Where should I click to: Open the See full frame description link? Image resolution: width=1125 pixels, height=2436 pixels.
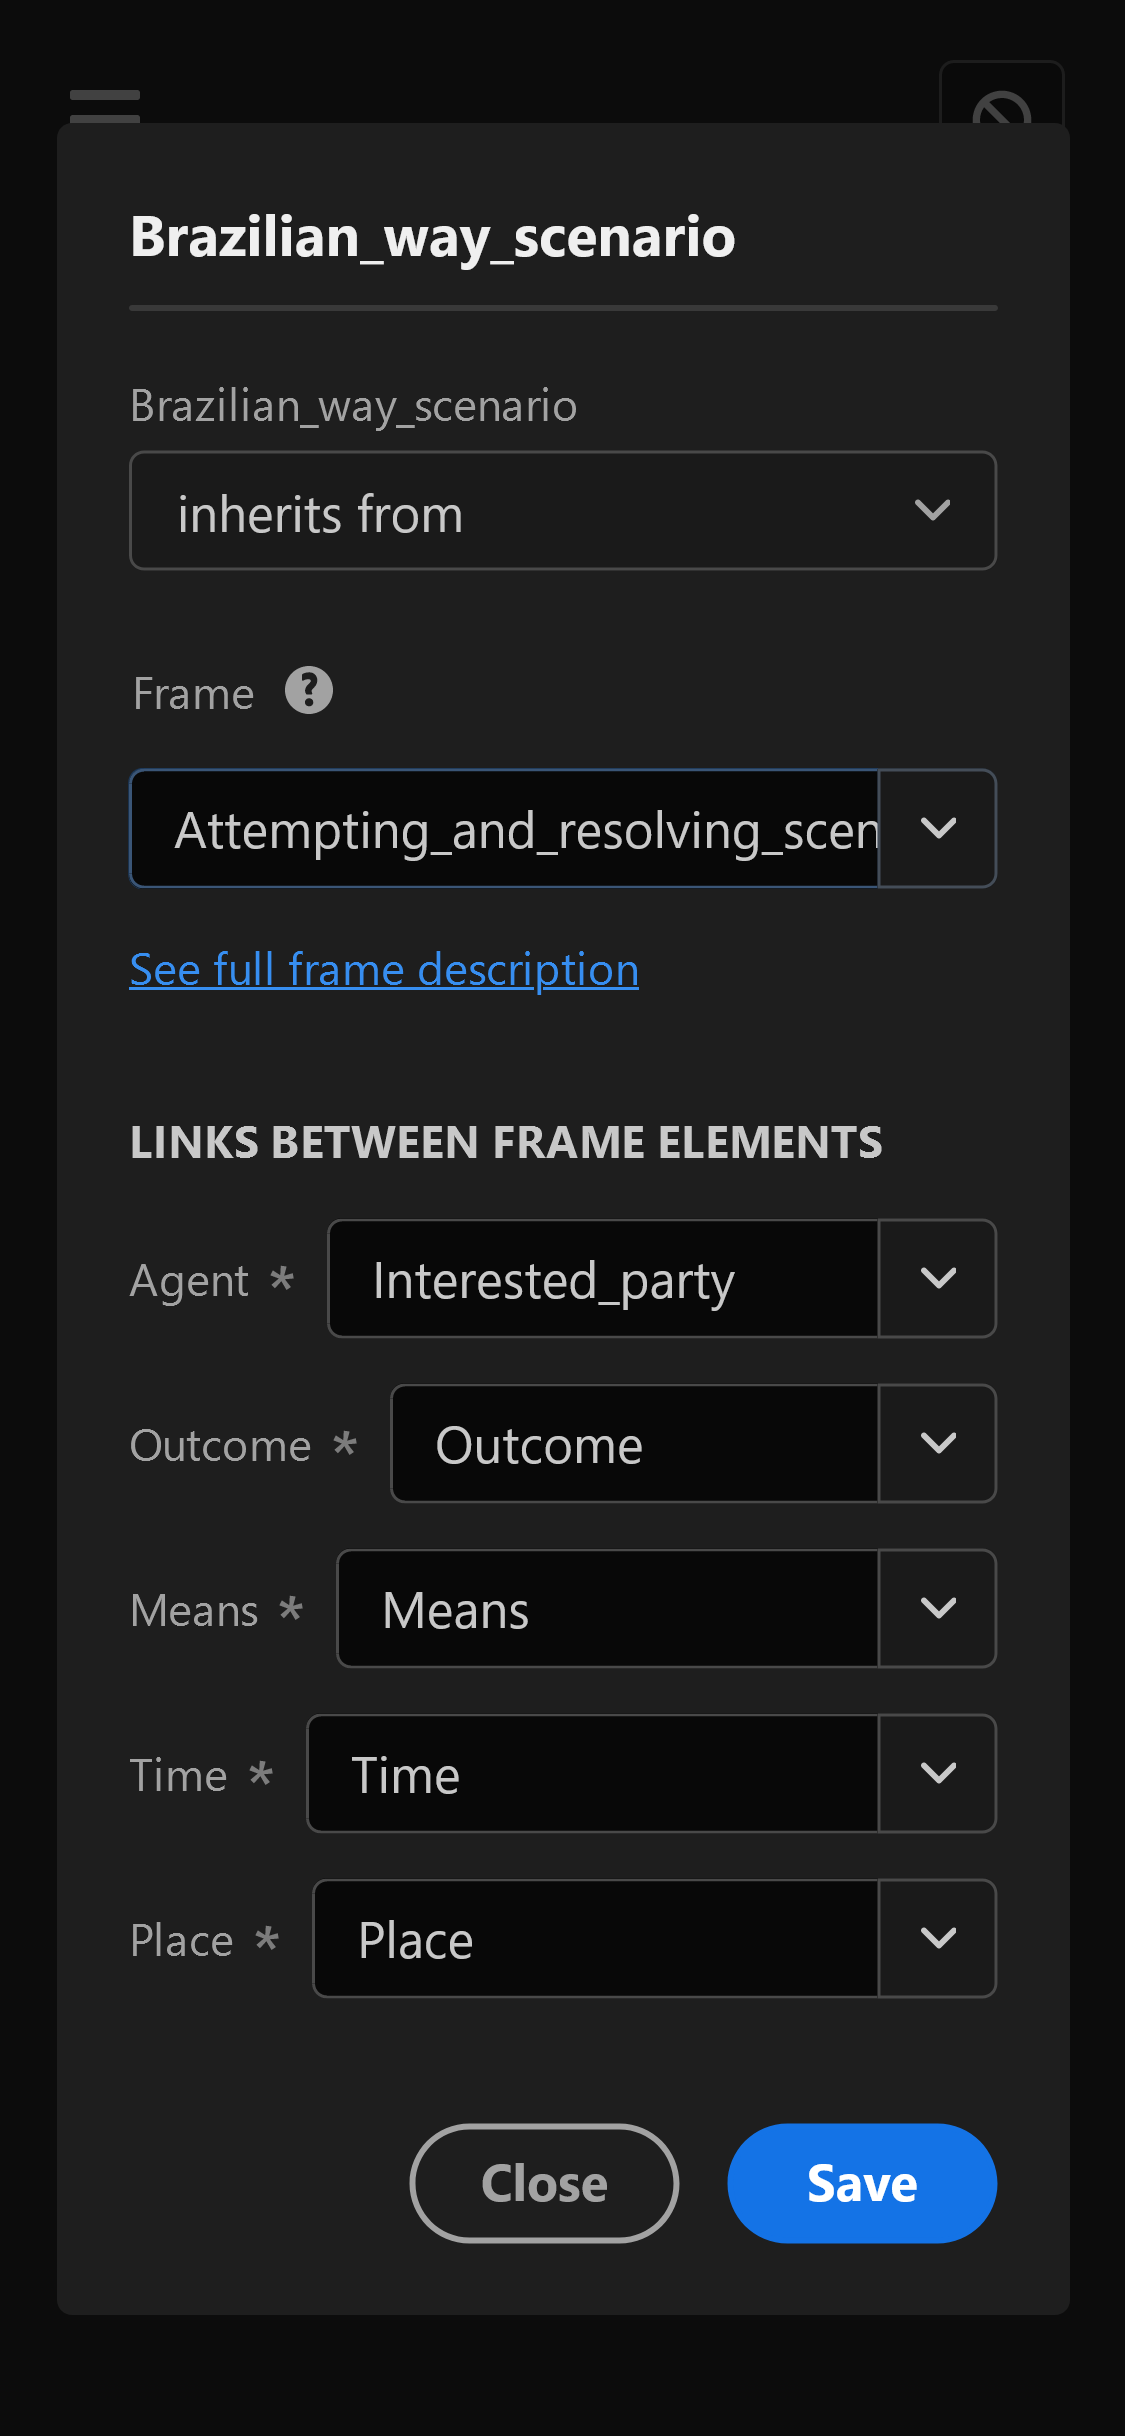click(x=384, y=970)
